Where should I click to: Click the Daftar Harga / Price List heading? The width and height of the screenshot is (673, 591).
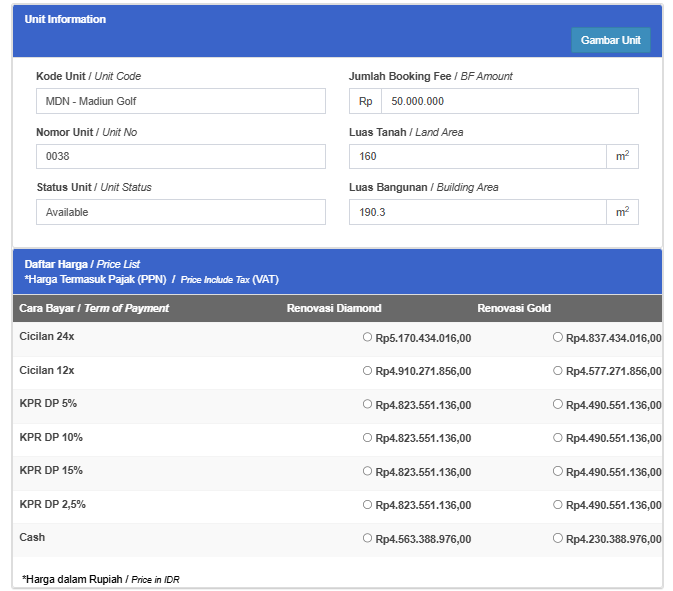click(x=82, y=264)
